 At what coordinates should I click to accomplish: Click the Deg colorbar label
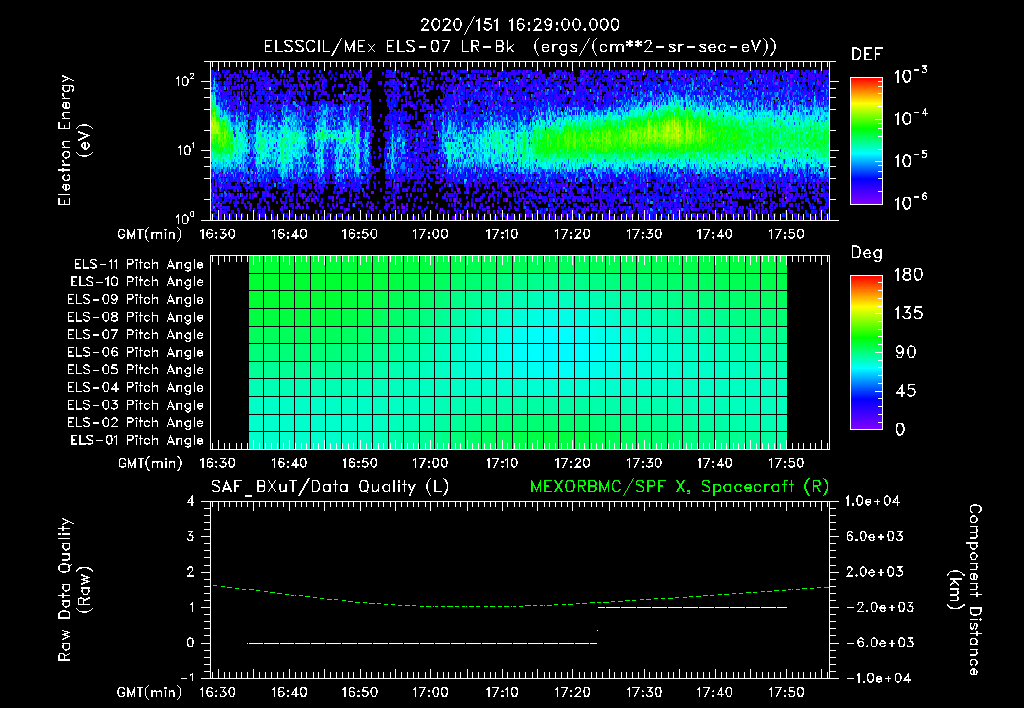pos(867,253)
